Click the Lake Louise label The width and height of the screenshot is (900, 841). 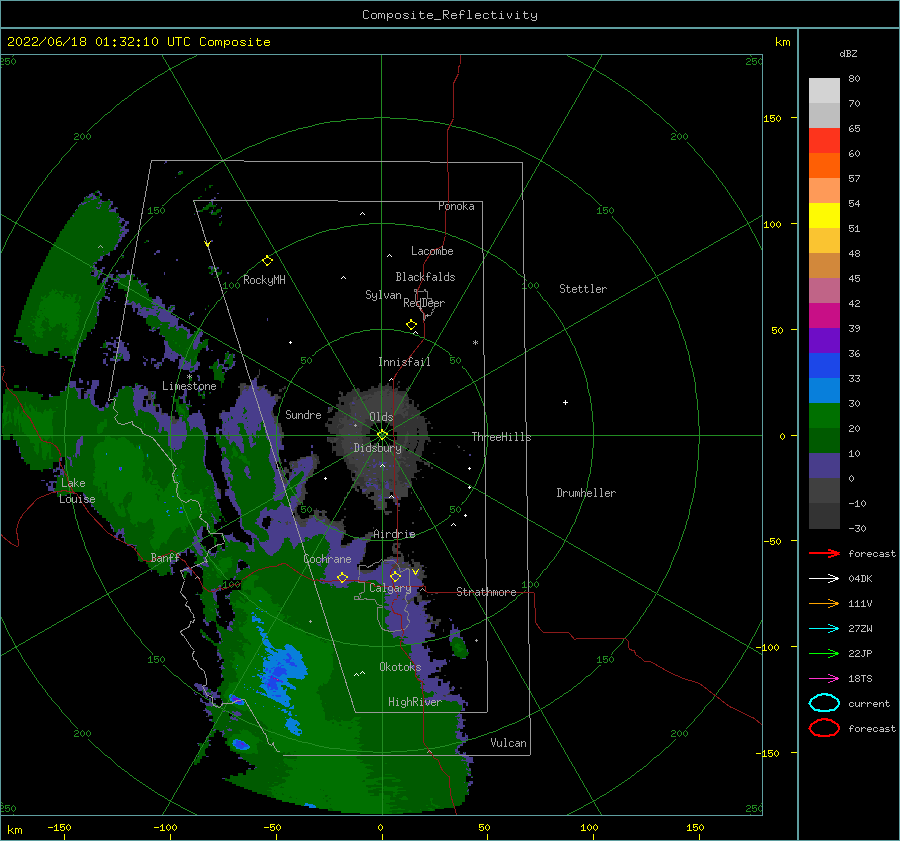point(77,491)
